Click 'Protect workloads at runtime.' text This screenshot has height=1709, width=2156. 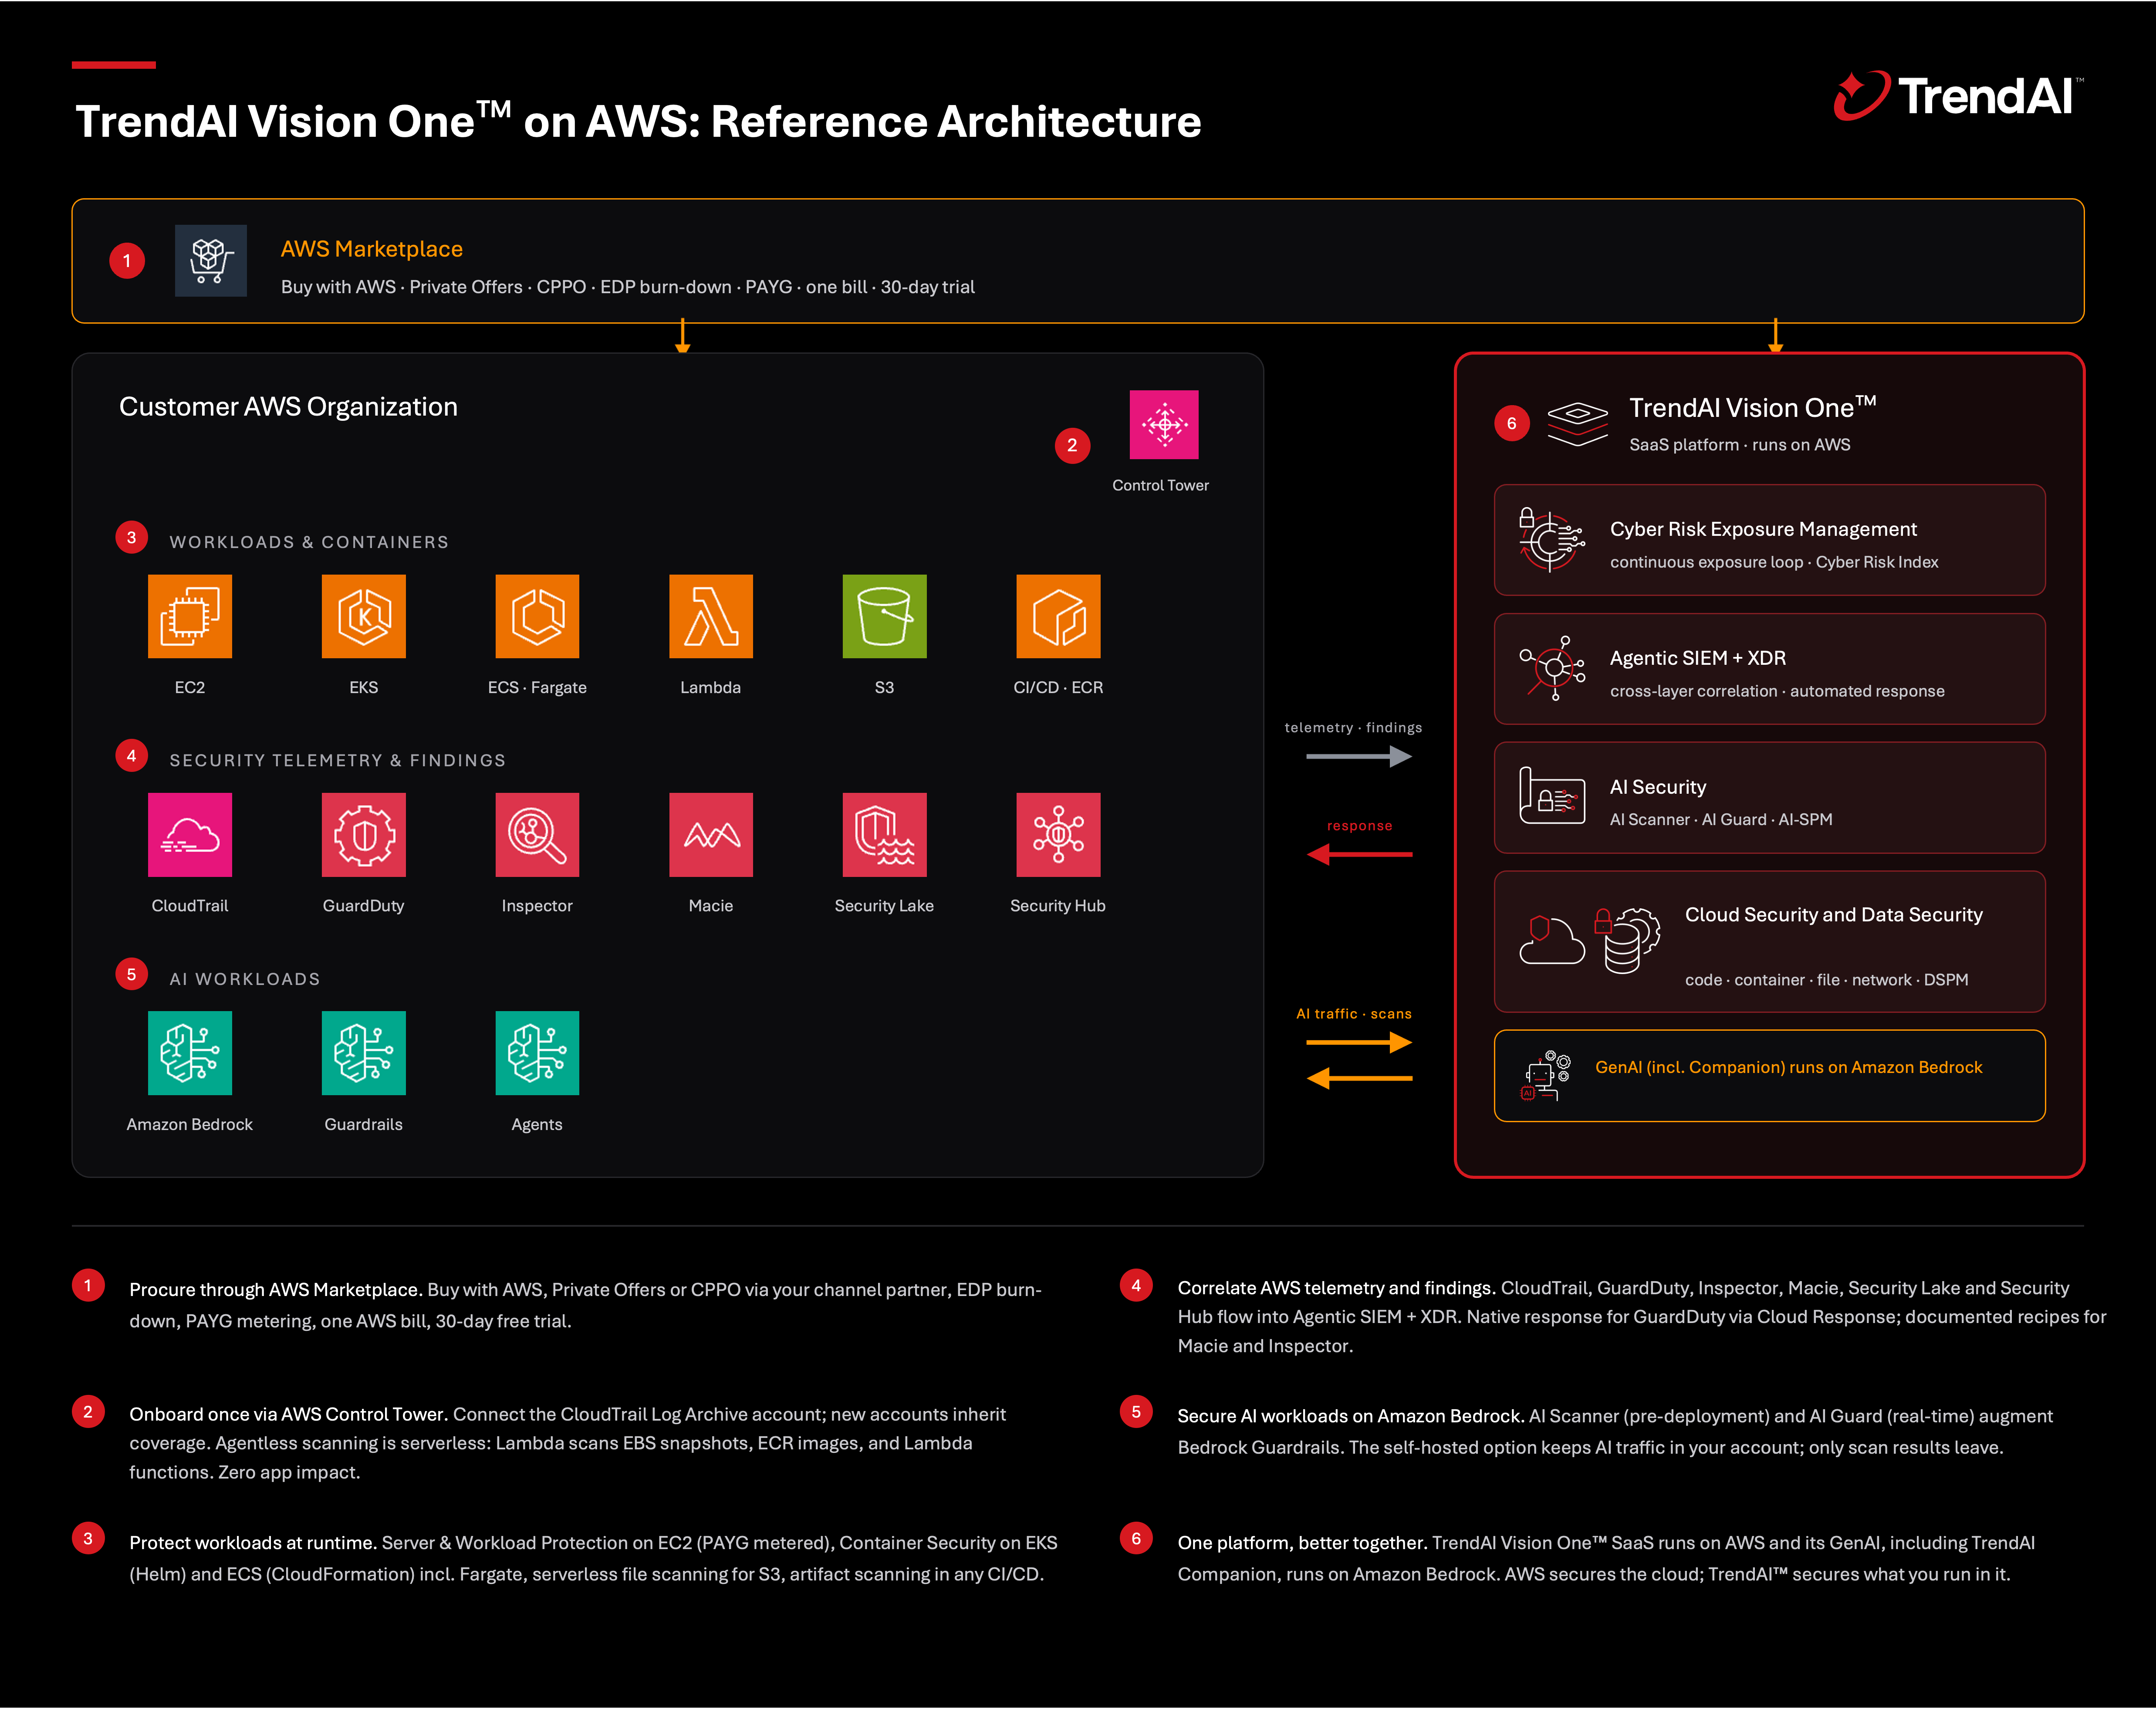(253, 1543)
